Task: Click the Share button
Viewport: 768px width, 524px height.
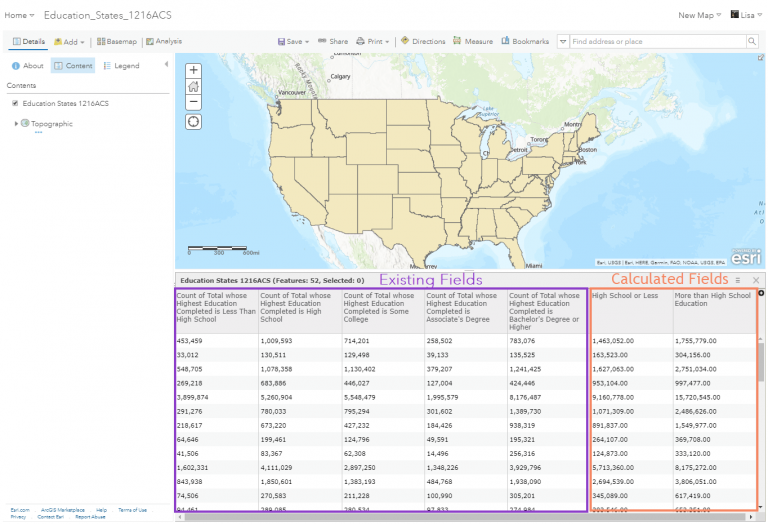Action: point(333,42)
